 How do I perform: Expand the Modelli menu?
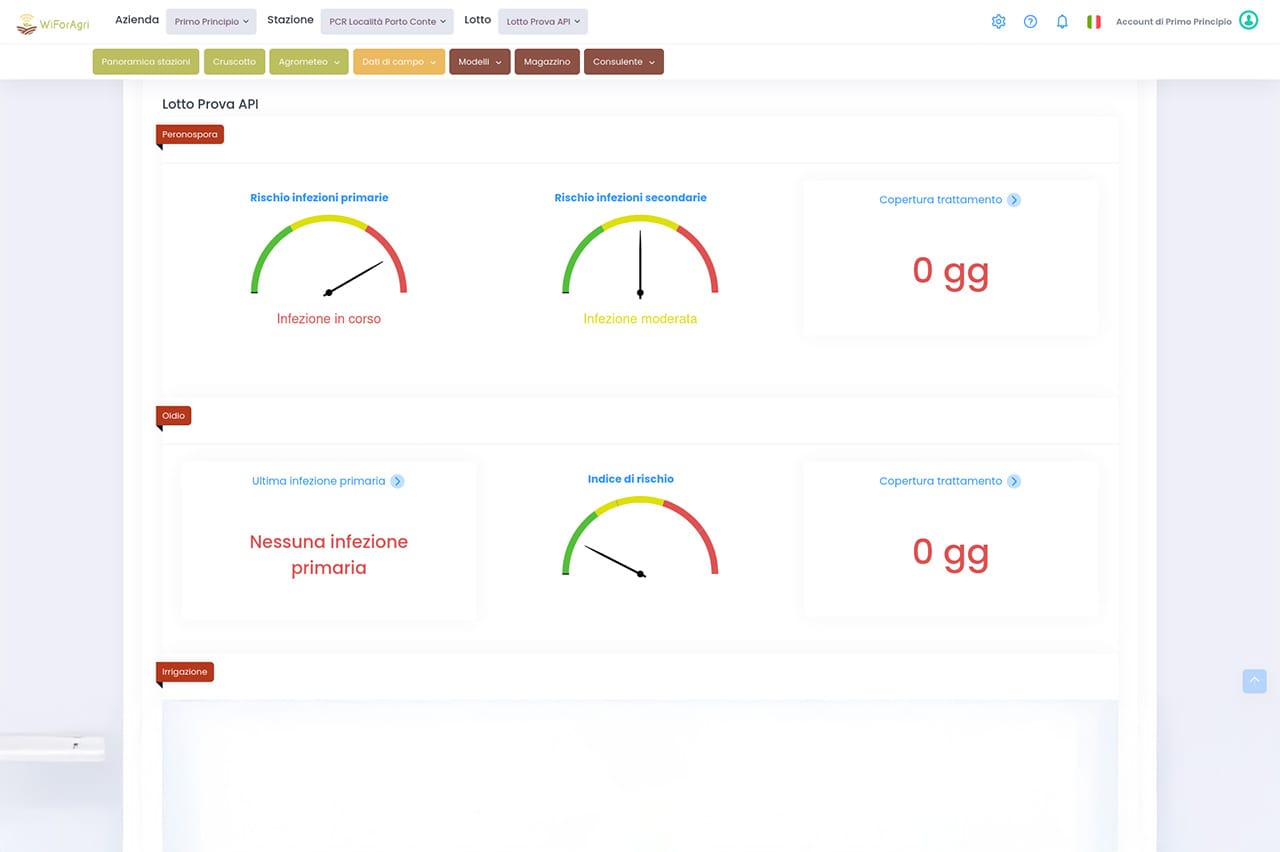pos(479,62)
